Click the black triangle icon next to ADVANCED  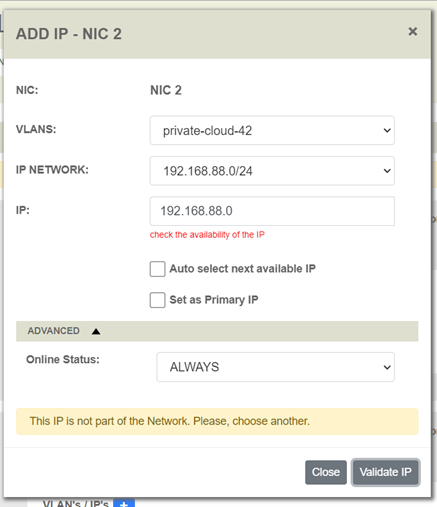[96, 331]
